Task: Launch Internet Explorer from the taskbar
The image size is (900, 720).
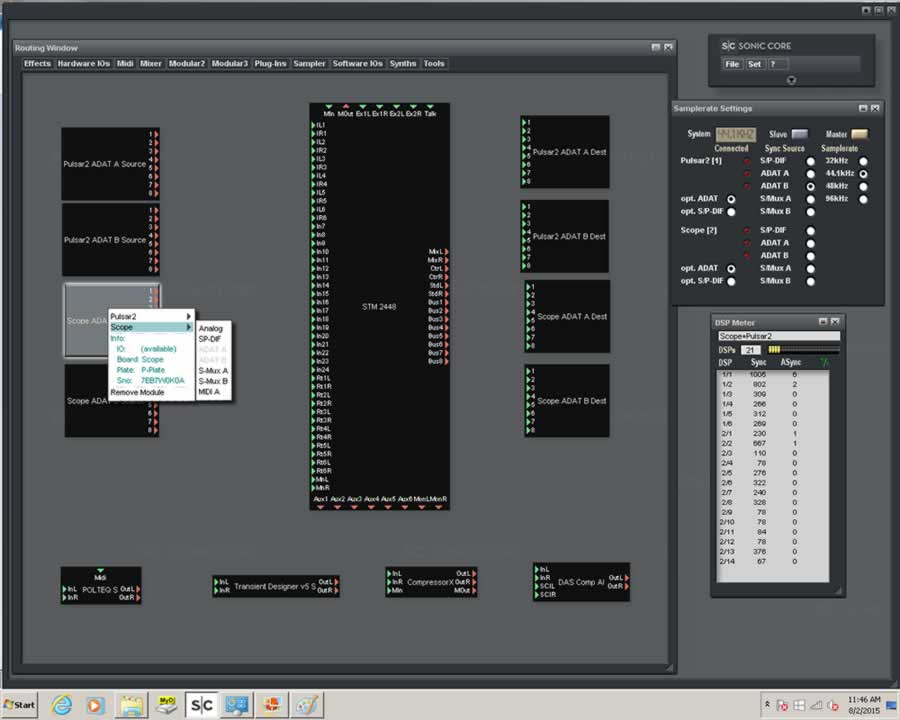Action: pos(61,705)
